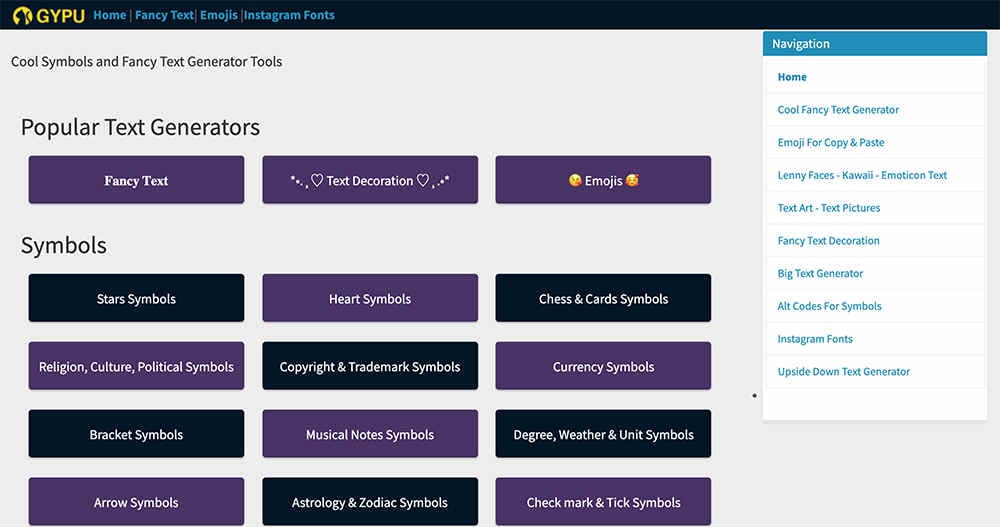The image size is (1000, 527).
Task: Click the Emojis button with face icons
Action: pos(603,181)
